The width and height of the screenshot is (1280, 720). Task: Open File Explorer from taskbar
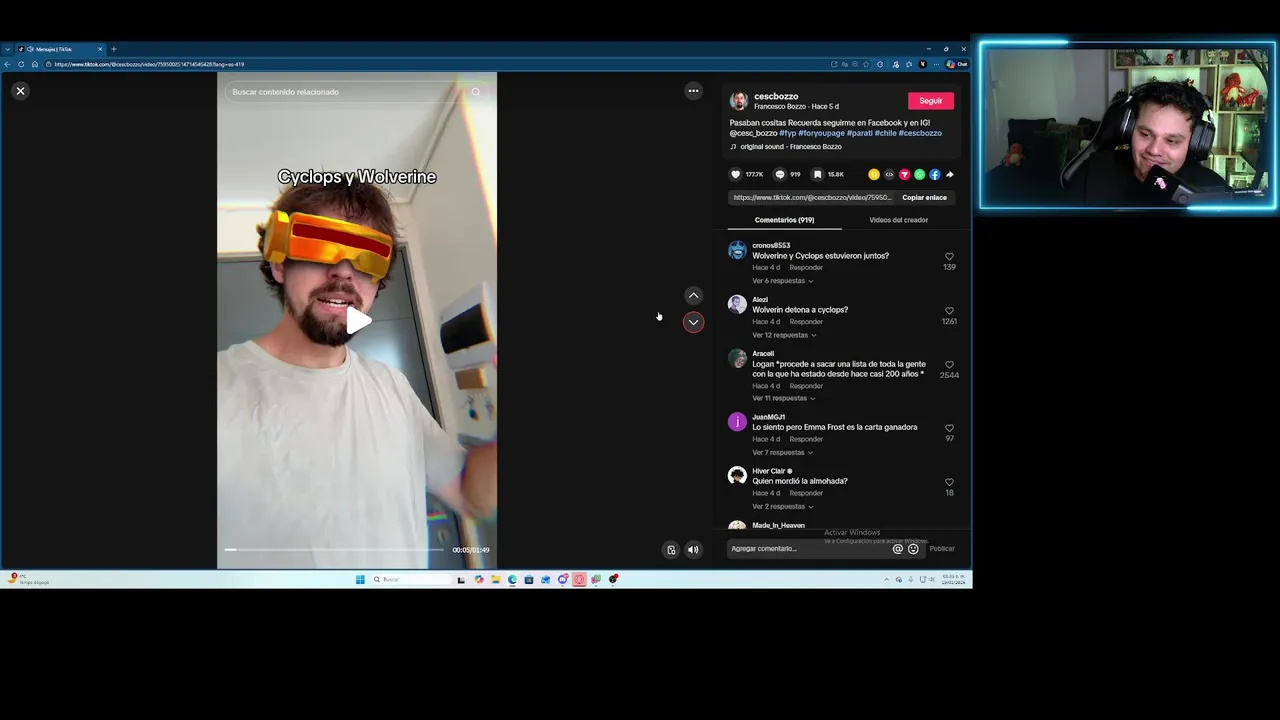point(496,579)
